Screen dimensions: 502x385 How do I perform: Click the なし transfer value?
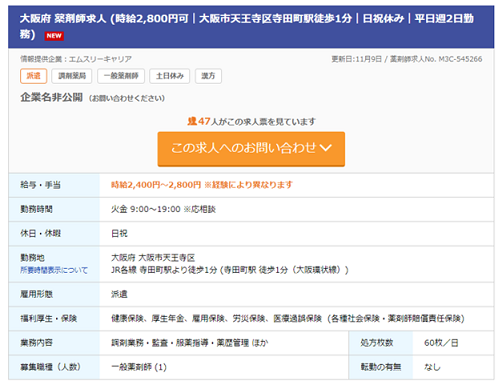432,367
